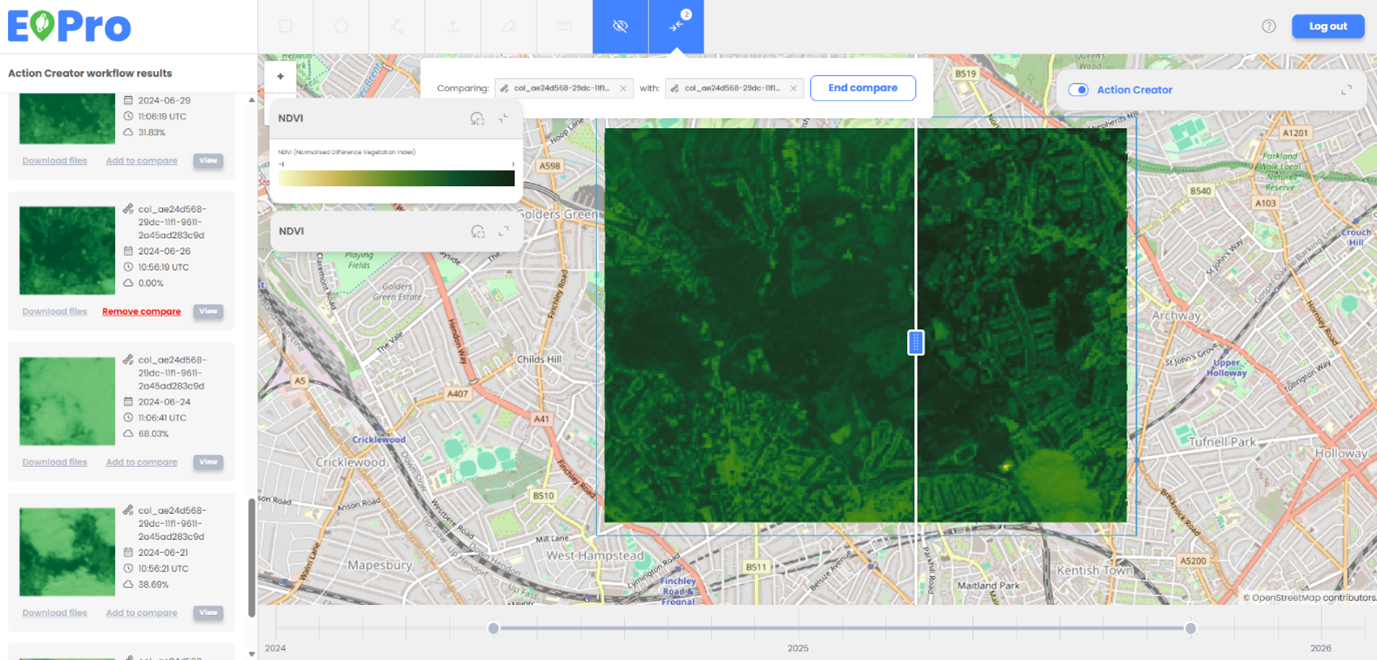Click End compare button
The width and height of the screenshot is (1377, 660).
click(862, 88)
